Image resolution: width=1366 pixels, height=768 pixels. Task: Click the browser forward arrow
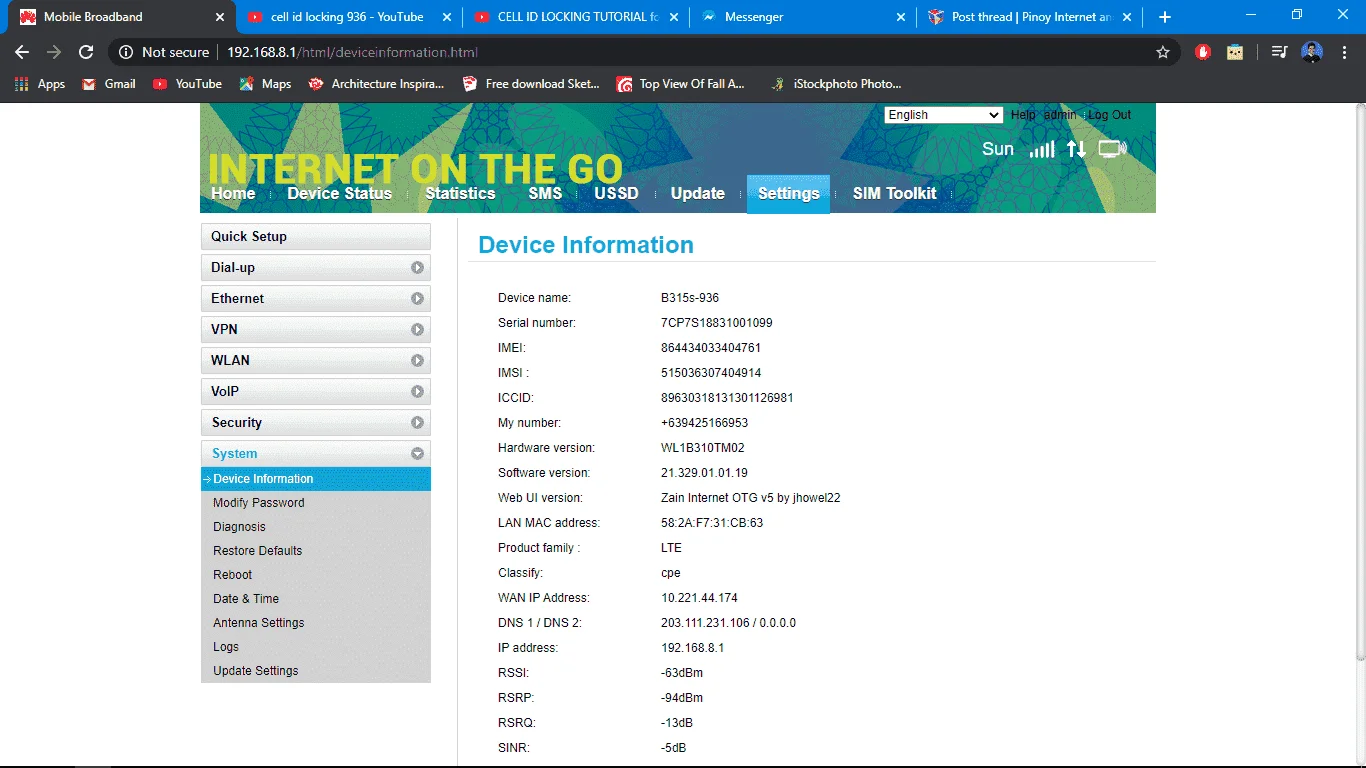click(x=54, y=52)
